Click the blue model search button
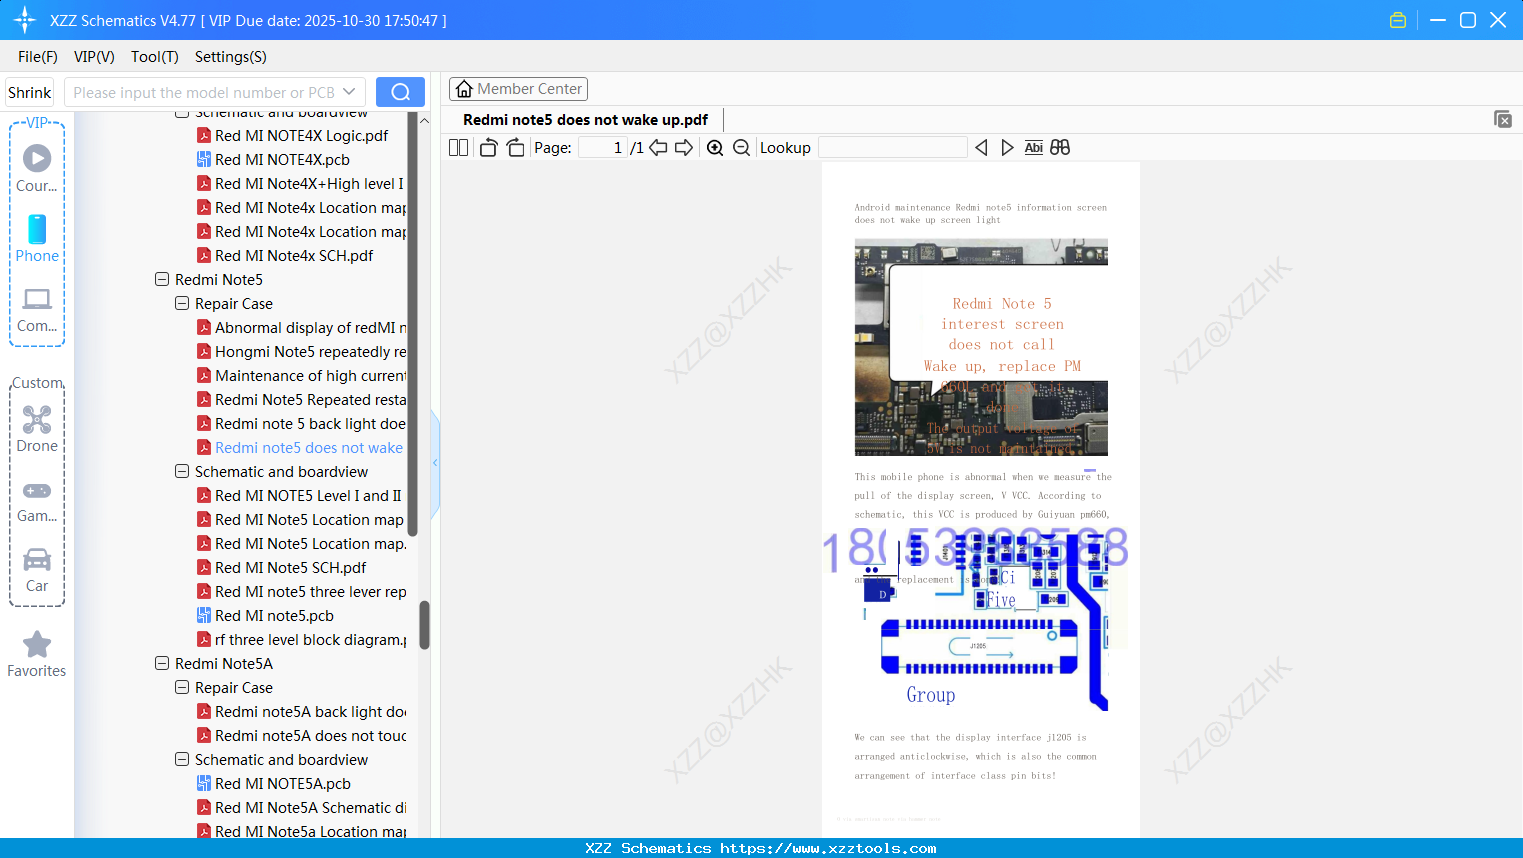1523x858 pixels. pyautogui.click(x=400, y=92)
